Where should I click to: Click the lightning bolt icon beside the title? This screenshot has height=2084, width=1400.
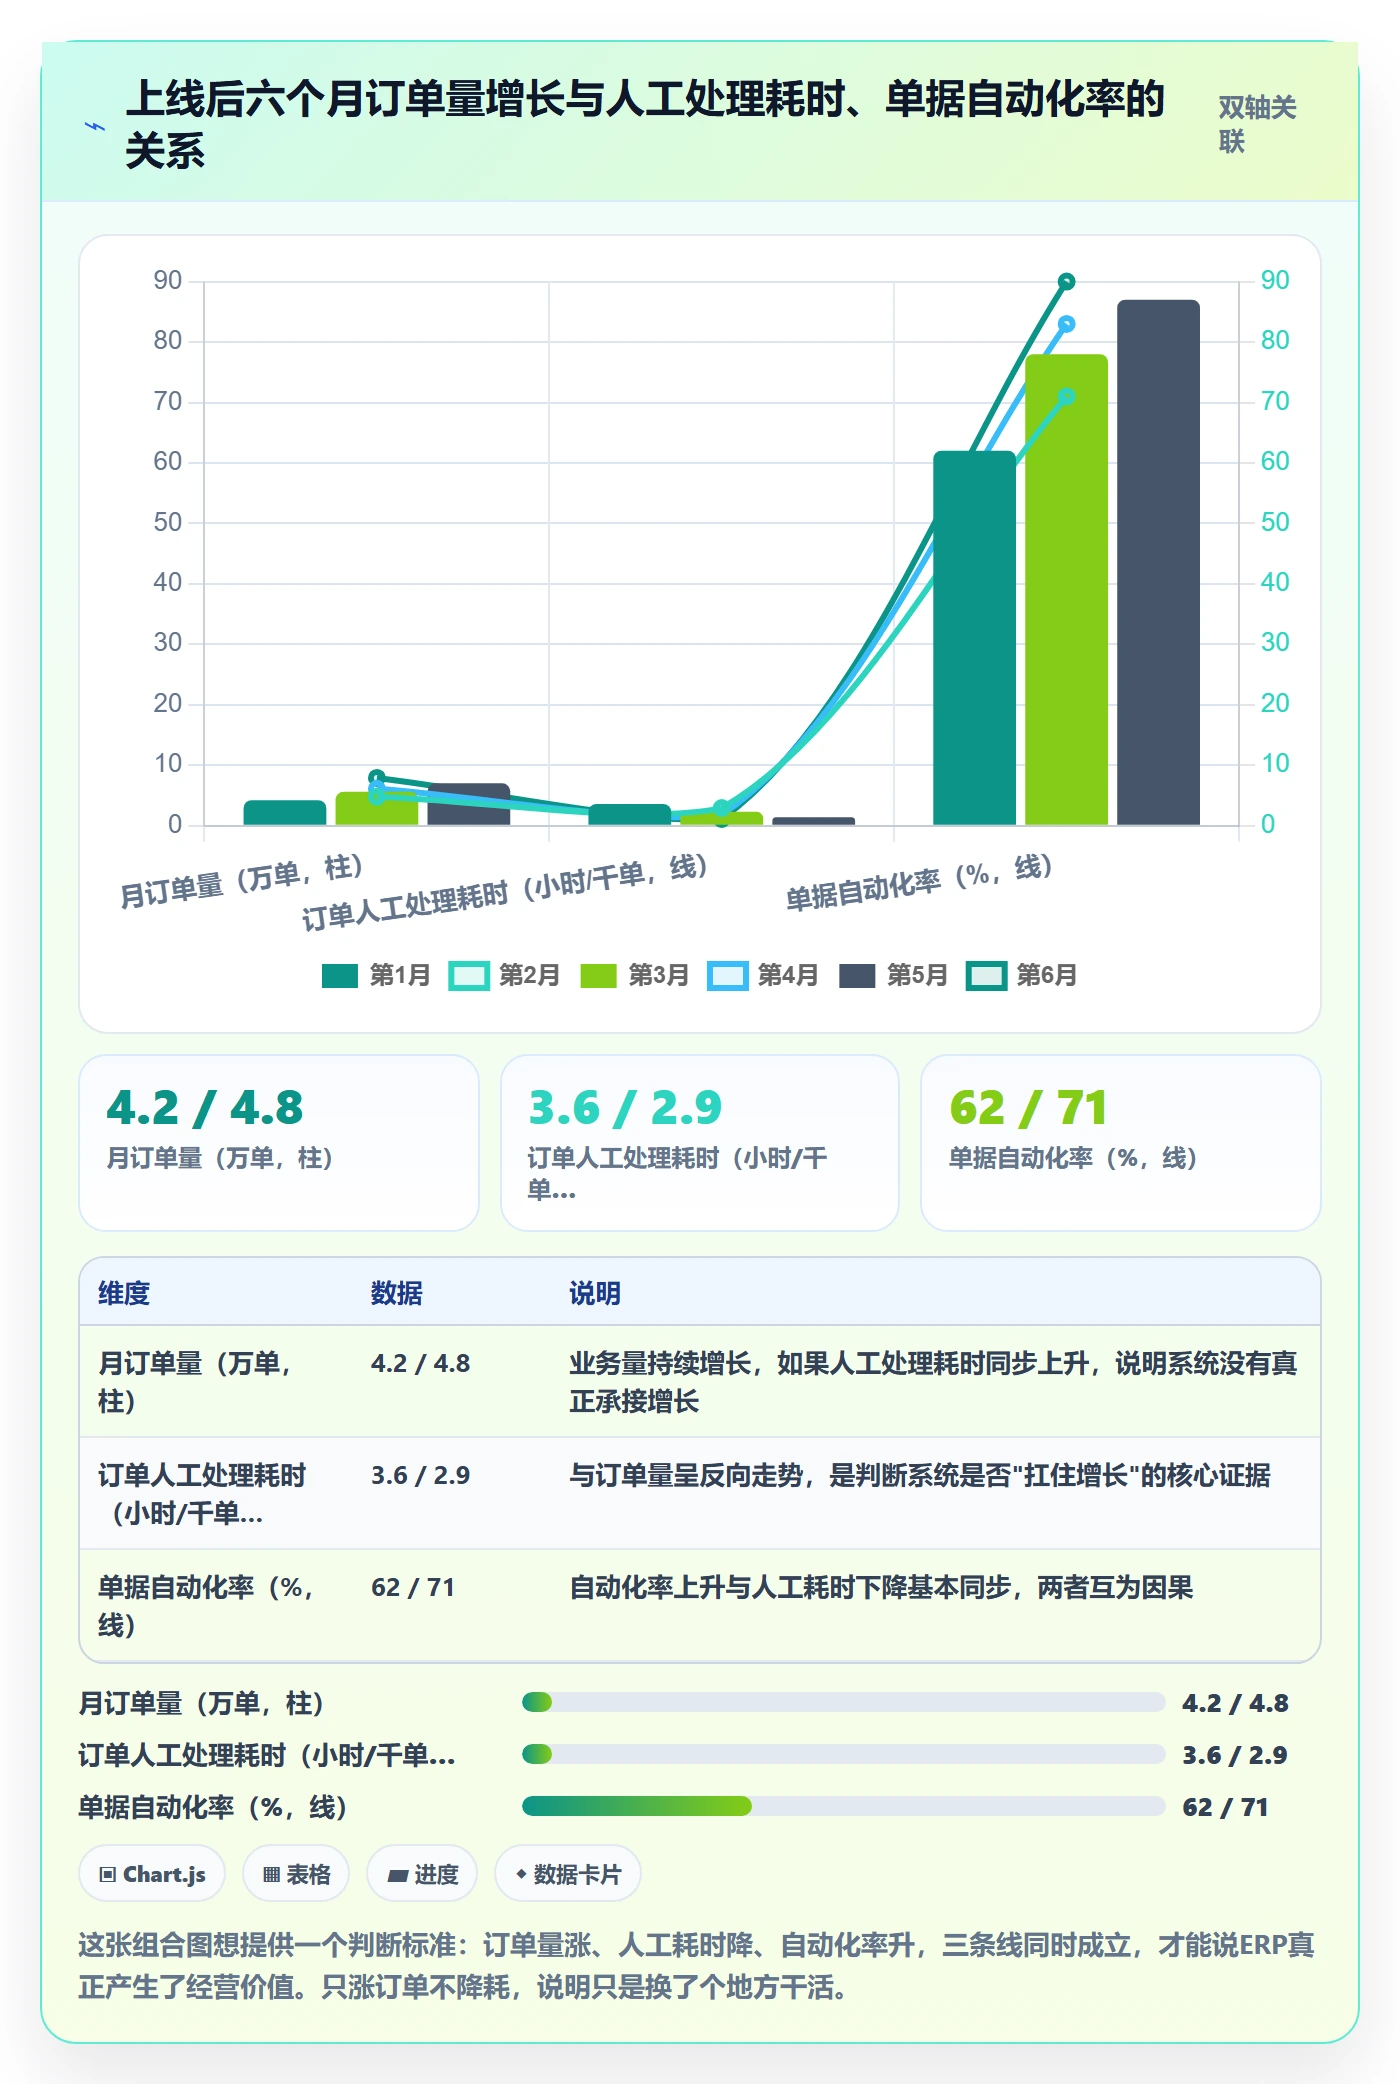[95, 126]
